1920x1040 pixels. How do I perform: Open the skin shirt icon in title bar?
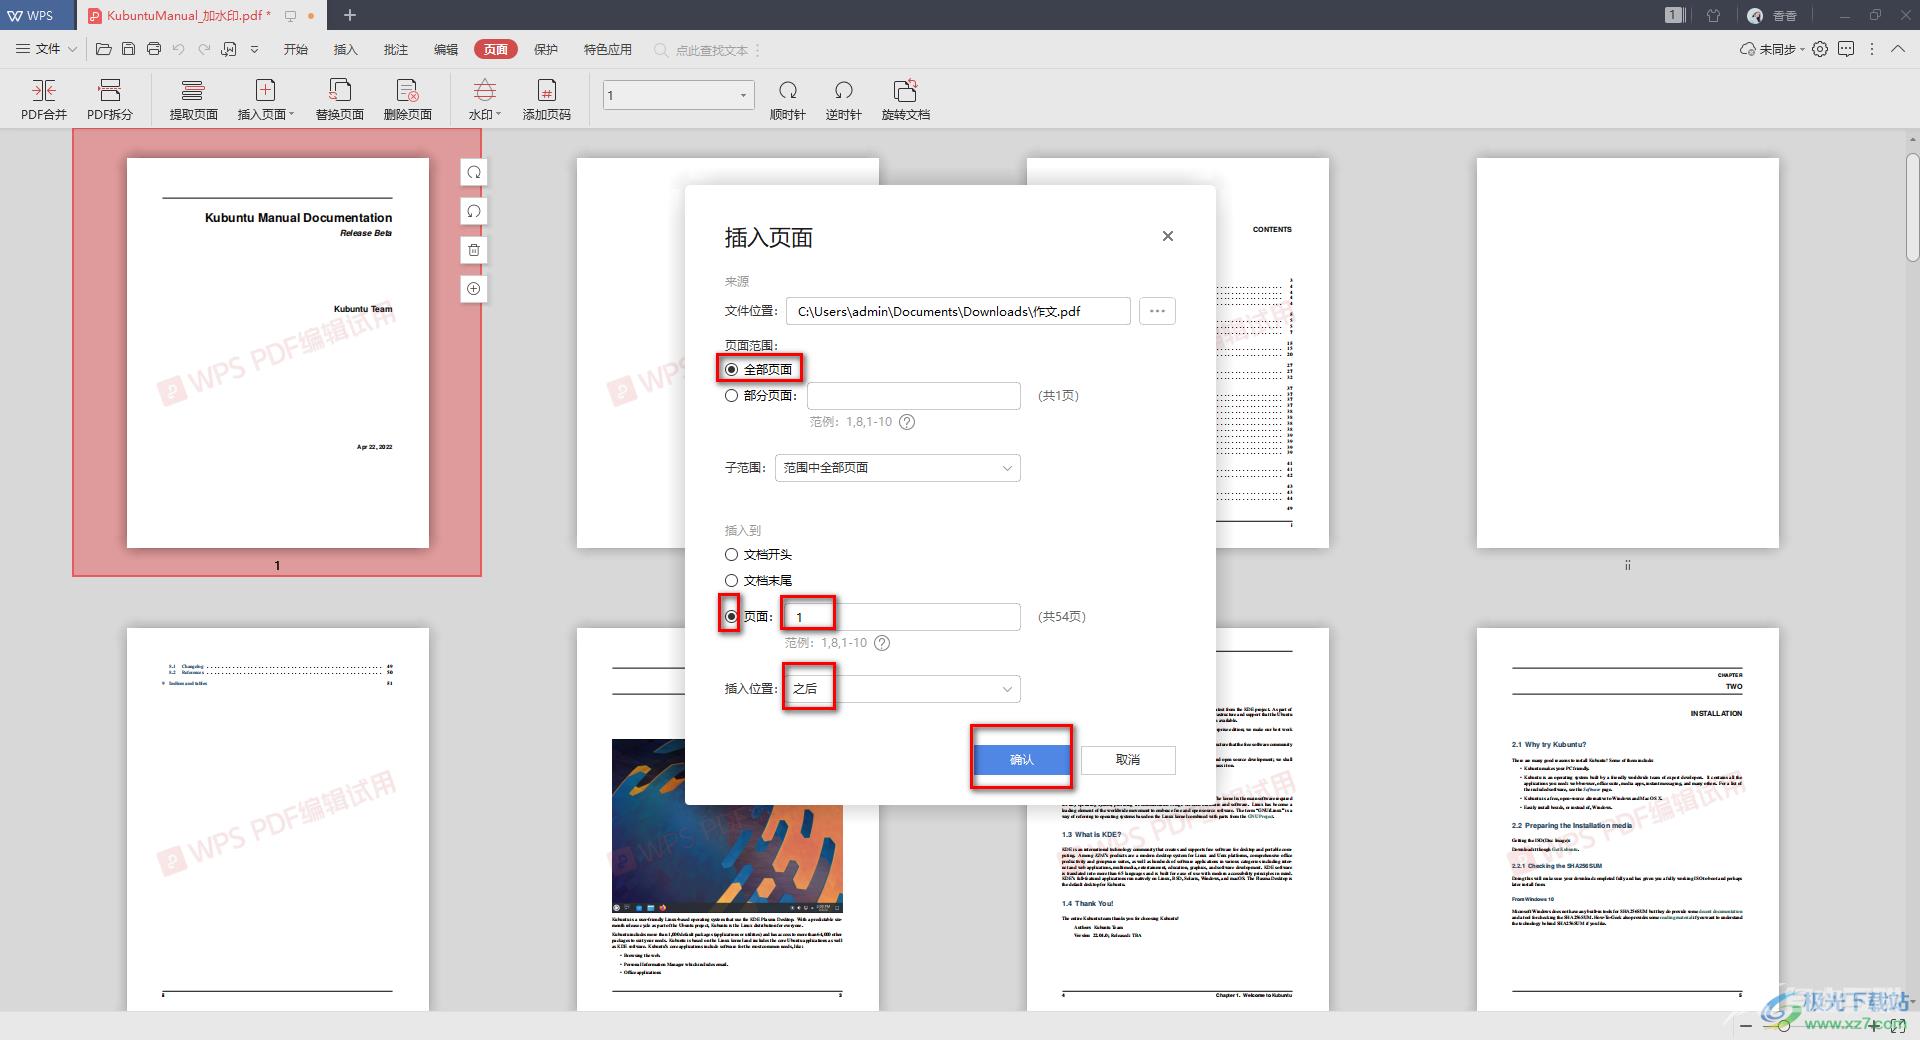click(1713, 15)
